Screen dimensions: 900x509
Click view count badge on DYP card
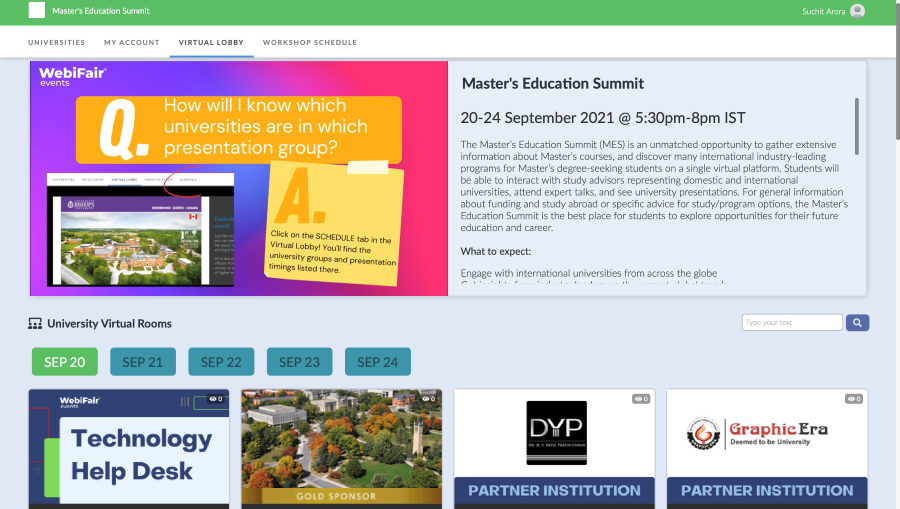(641, 399)
